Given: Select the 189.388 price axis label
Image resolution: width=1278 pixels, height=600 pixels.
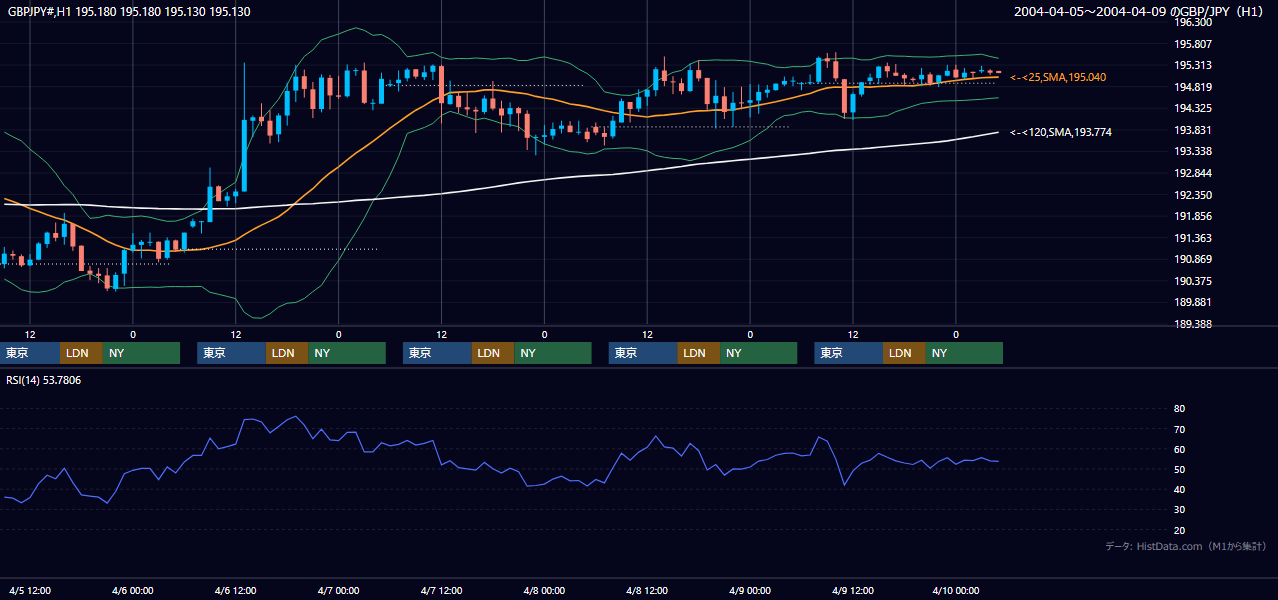Looking at the screenshot, I should [1193, 324].
